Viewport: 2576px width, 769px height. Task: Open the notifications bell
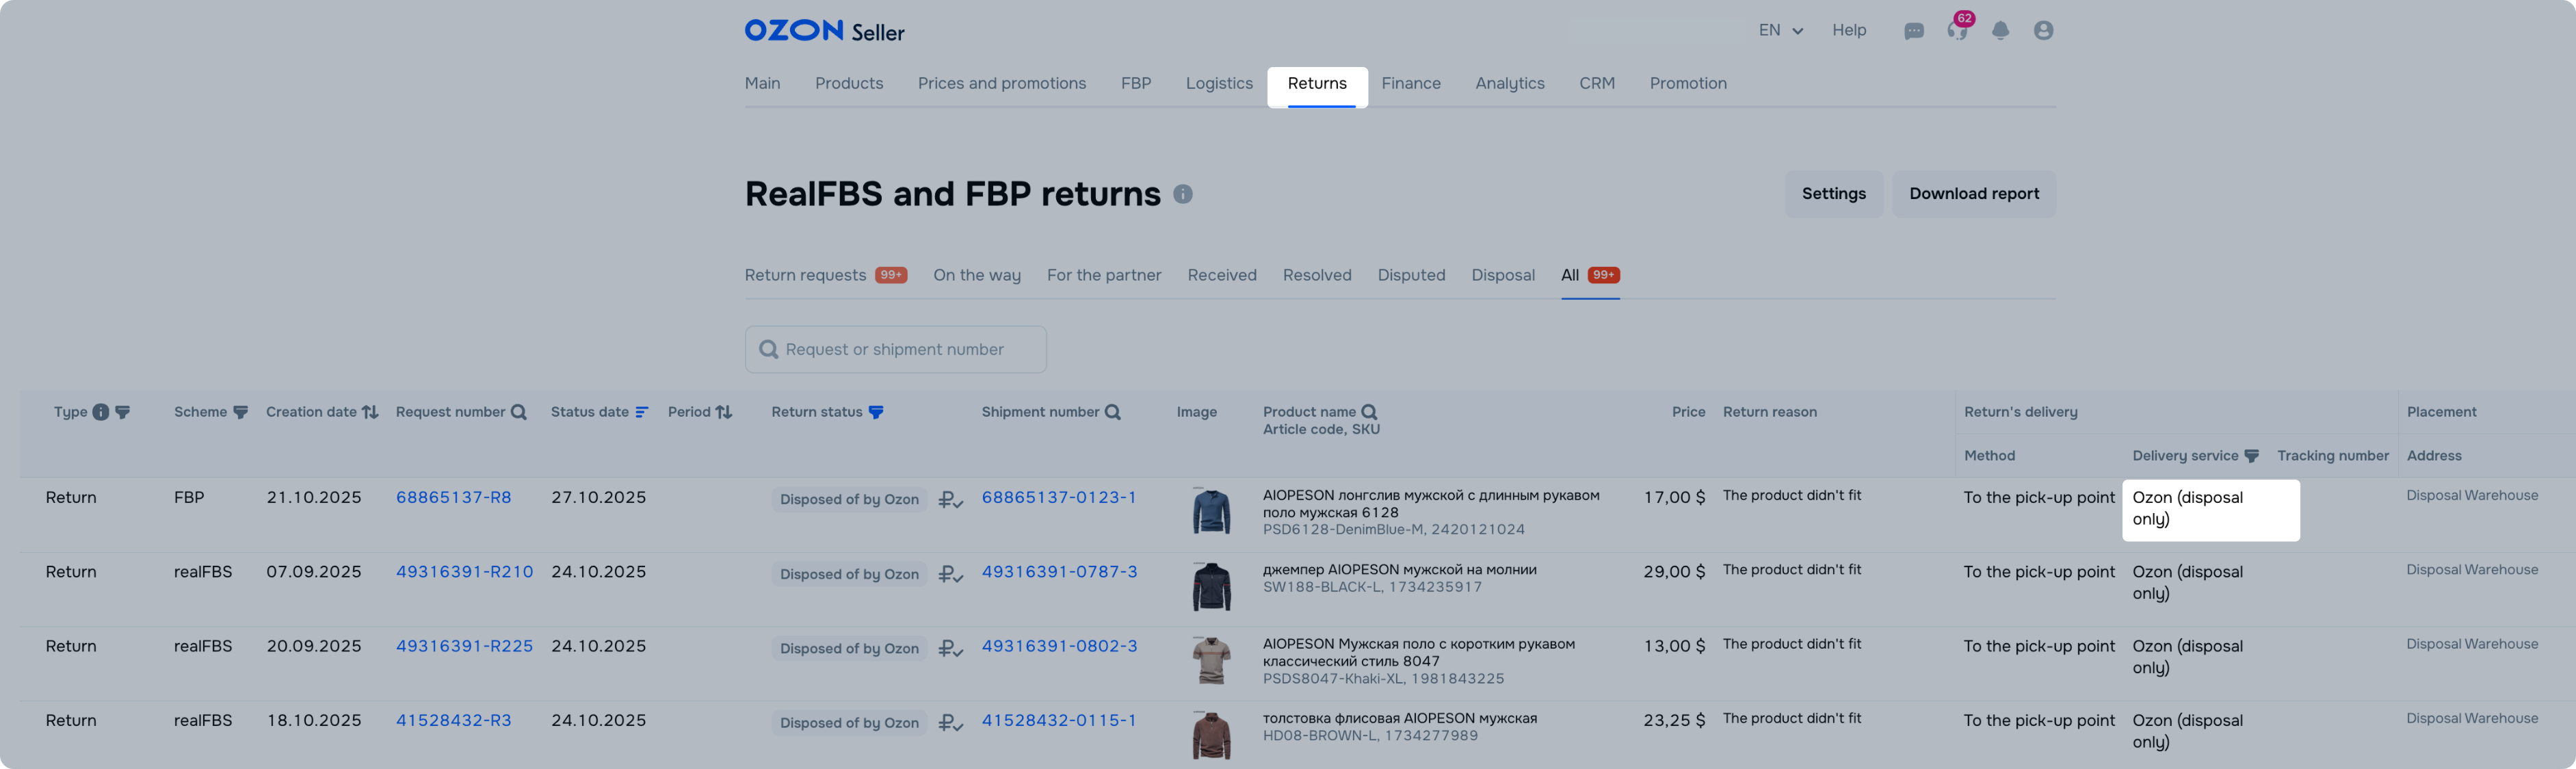pos(2000,31)
